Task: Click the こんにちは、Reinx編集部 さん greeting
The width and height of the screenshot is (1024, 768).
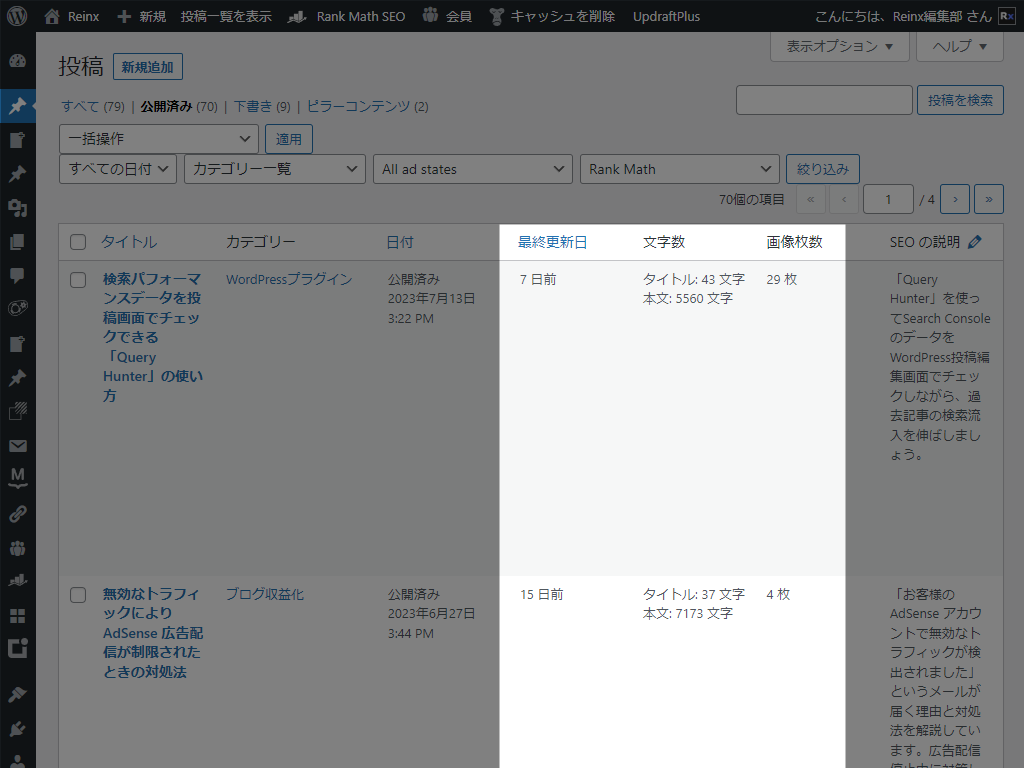Action: [904, 16]
